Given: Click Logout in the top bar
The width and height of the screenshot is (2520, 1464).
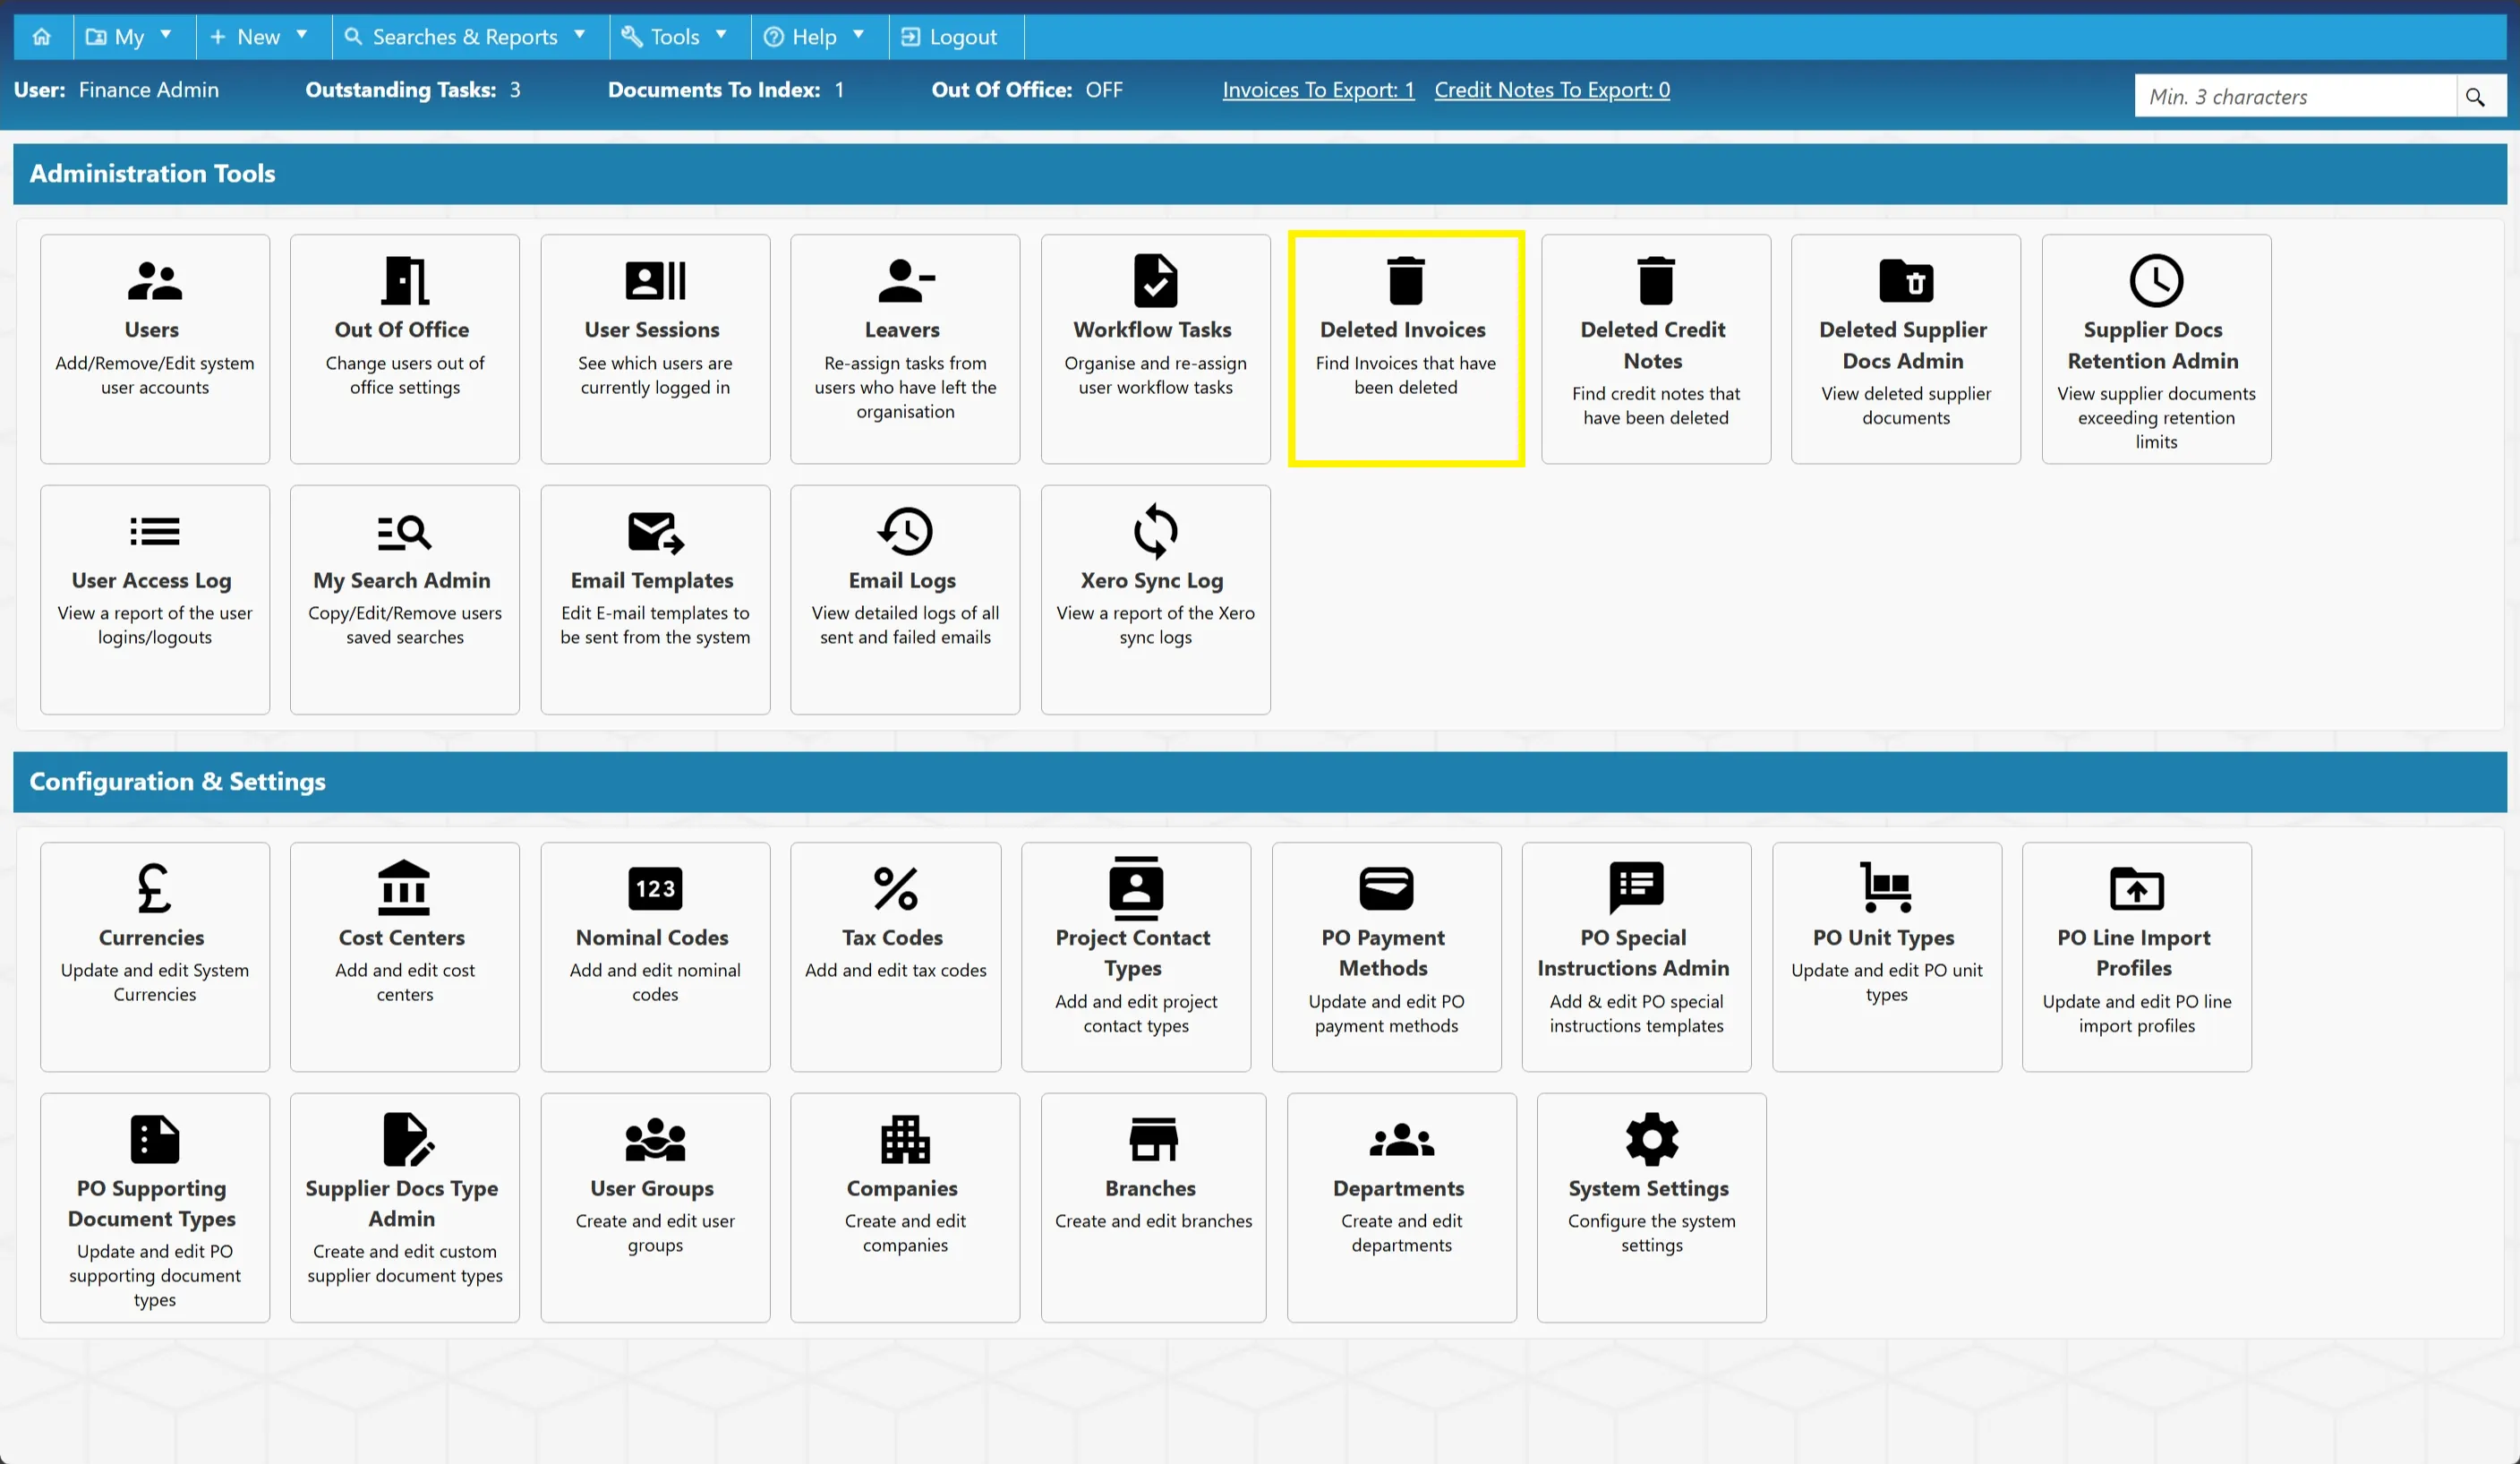Looking at the screenshot, I should (x=950, y=37).
